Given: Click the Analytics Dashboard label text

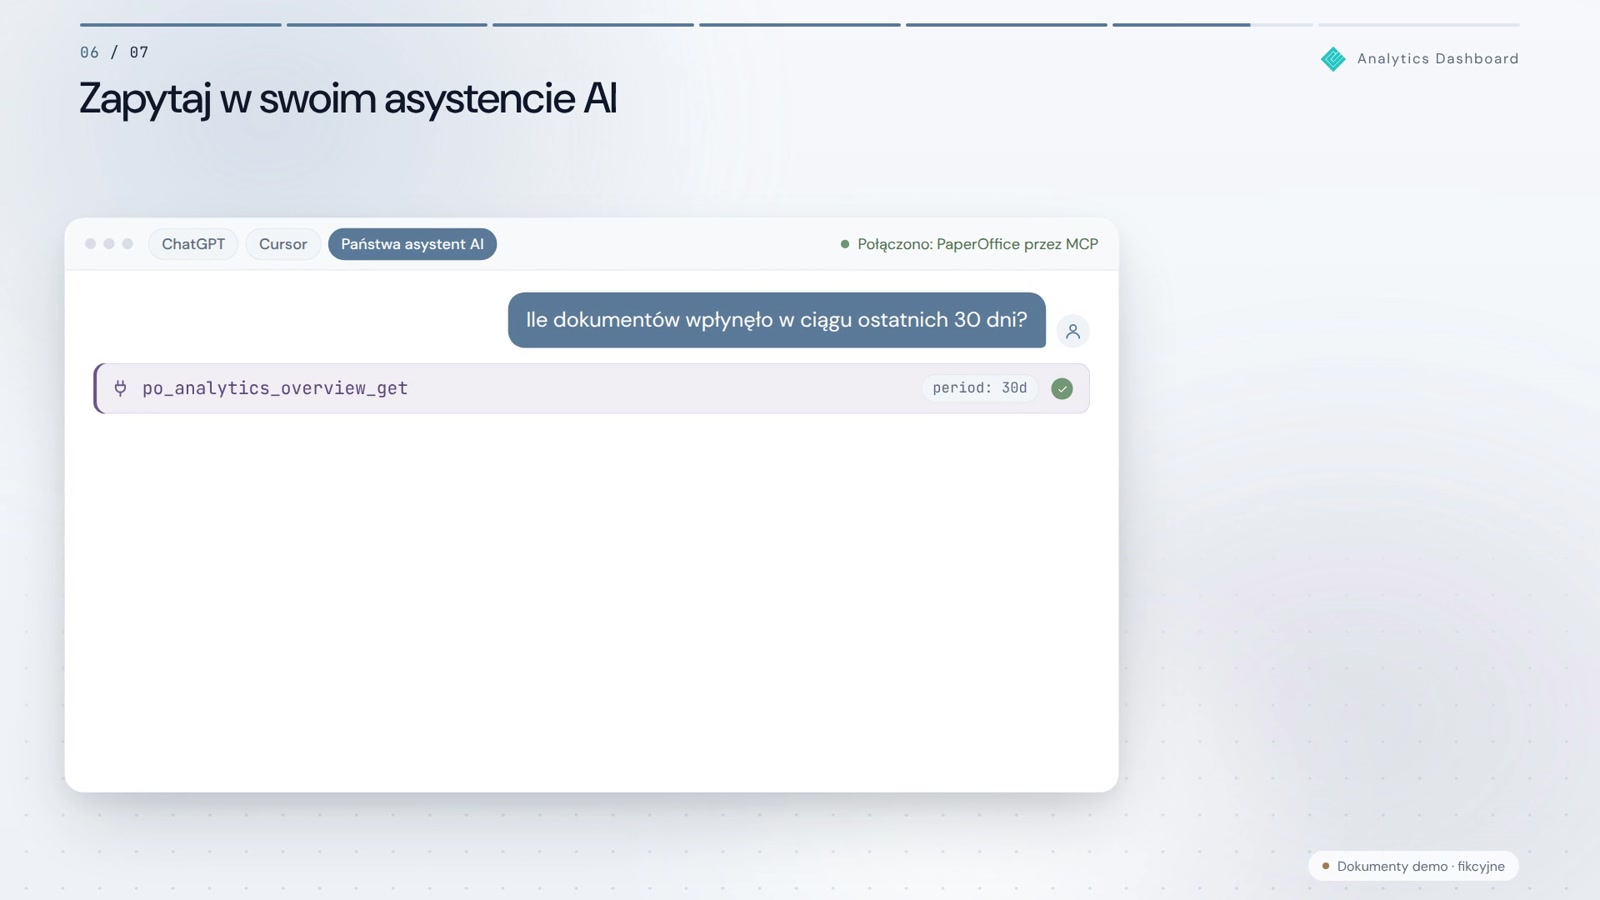Looking at the screenshot, I should (1438, 59).
